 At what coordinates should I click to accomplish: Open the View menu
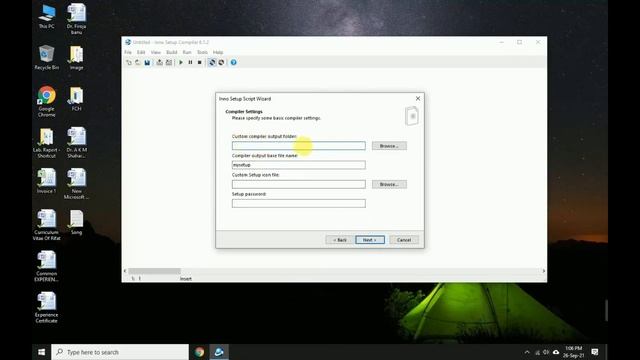(x=156, y=52)
